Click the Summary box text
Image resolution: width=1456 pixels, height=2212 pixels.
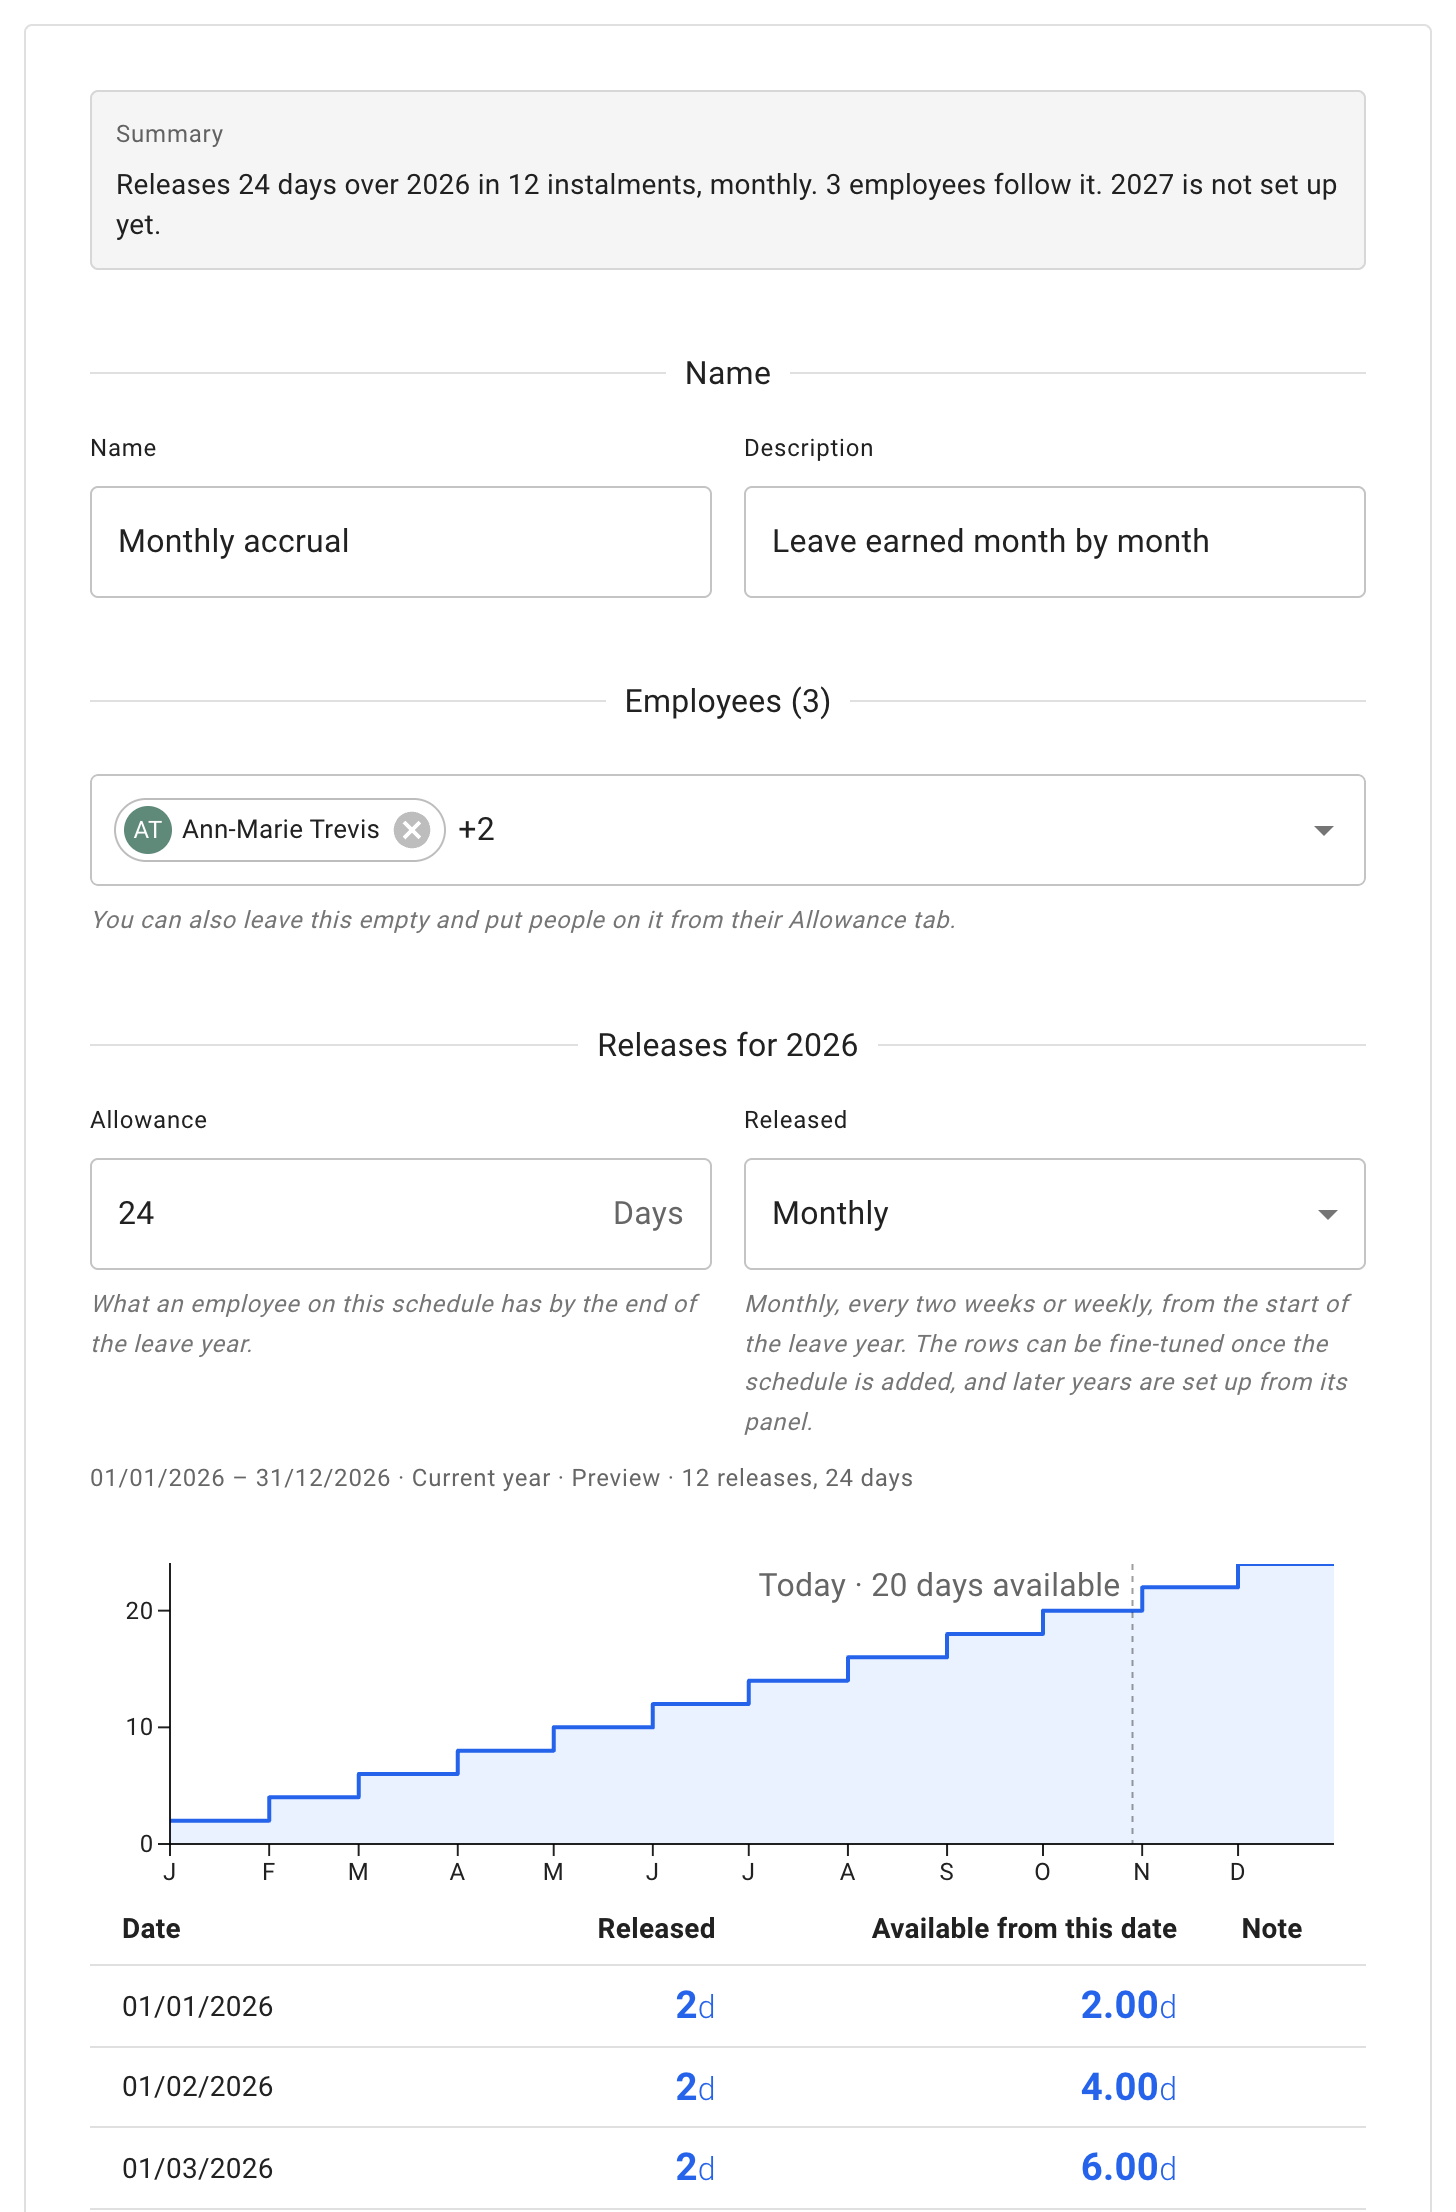[x=727, y=204]
